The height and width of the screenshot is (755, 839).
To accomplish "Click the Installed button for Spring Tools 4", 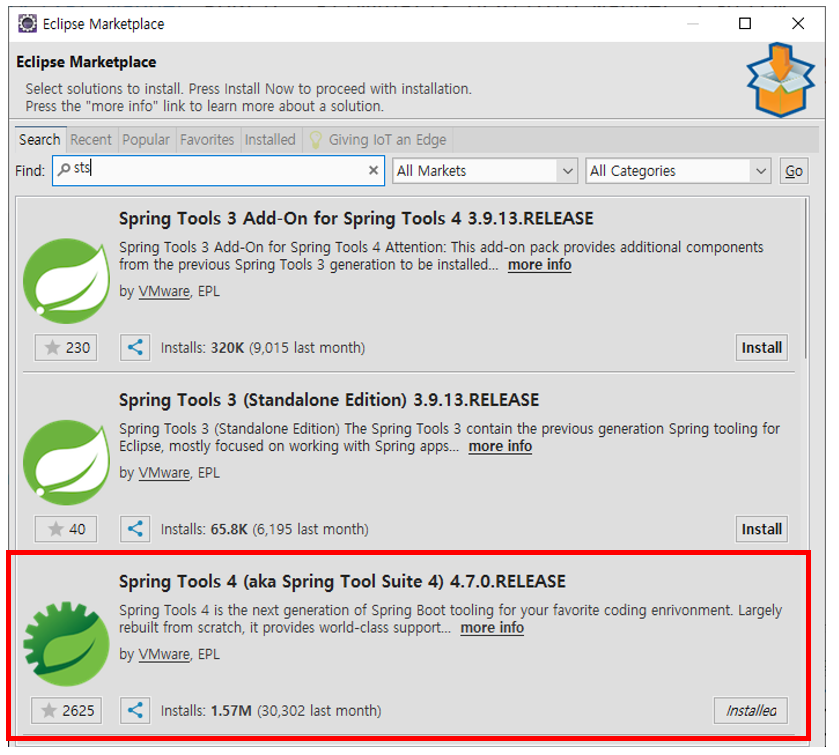I will (x=751, y=711).
